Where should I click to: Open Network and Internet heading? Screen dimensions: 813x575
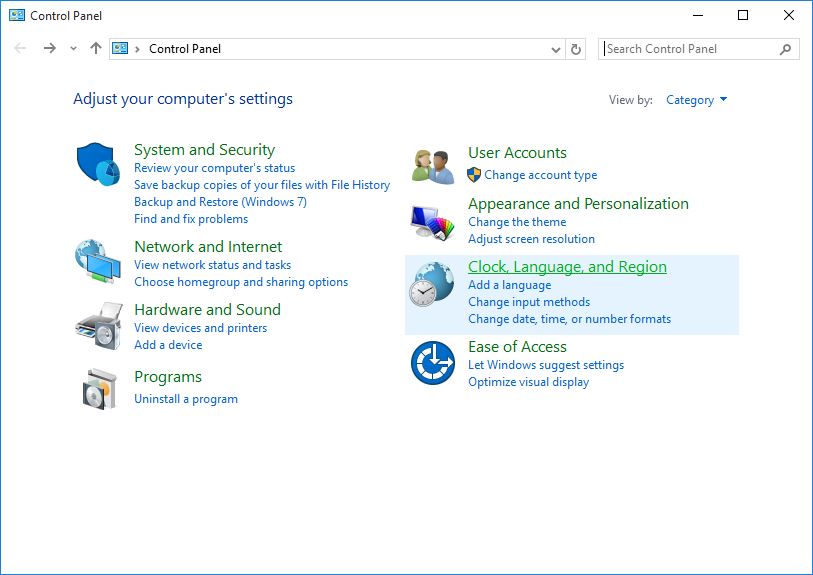[208, 247]
